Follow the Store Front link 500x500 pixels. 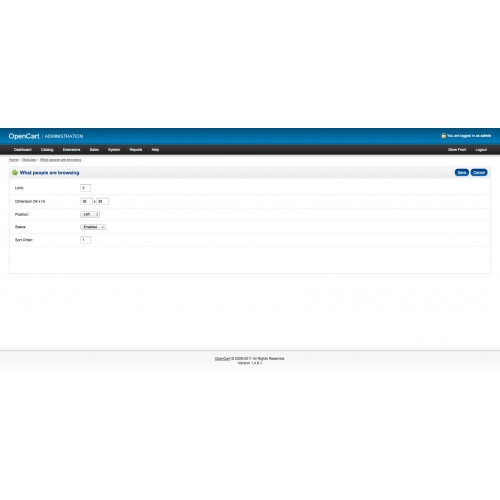click(457, 150)
